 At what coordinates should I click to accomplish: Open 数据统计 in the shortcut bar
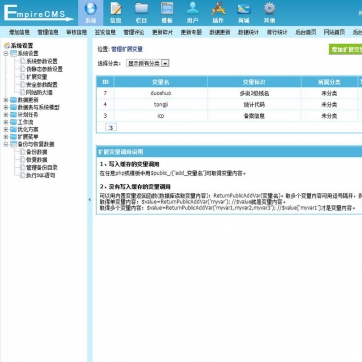[x=248, y=32]
